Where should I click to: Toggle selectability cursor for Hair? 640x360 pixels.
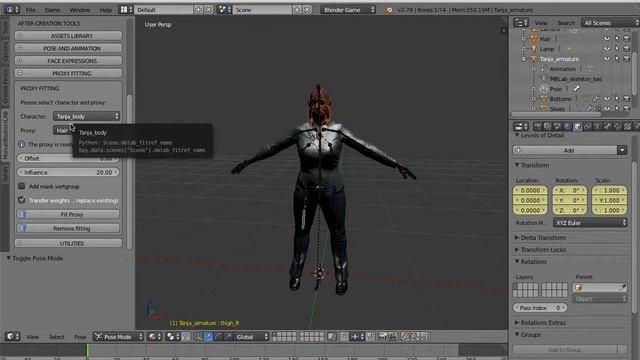(x=617, y=39)
